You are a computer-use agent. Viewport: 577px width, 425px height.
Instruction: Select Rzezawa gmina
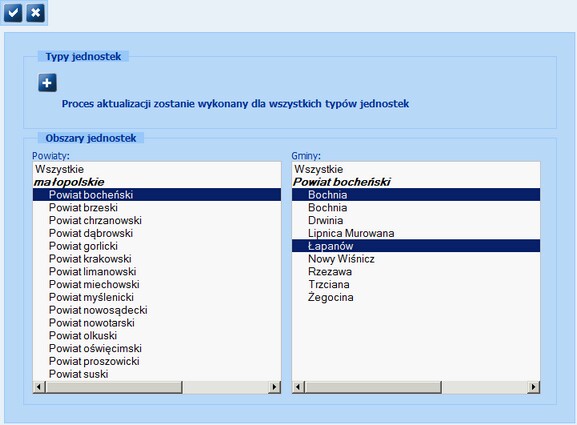[x=416, y=272]
